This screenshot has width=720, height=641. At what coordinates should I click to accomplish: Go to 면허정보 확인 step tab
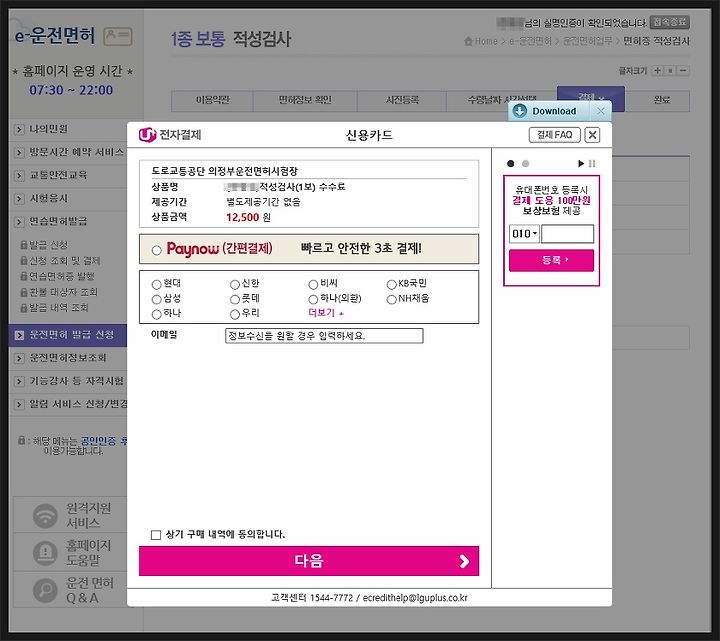coord(305,101)
